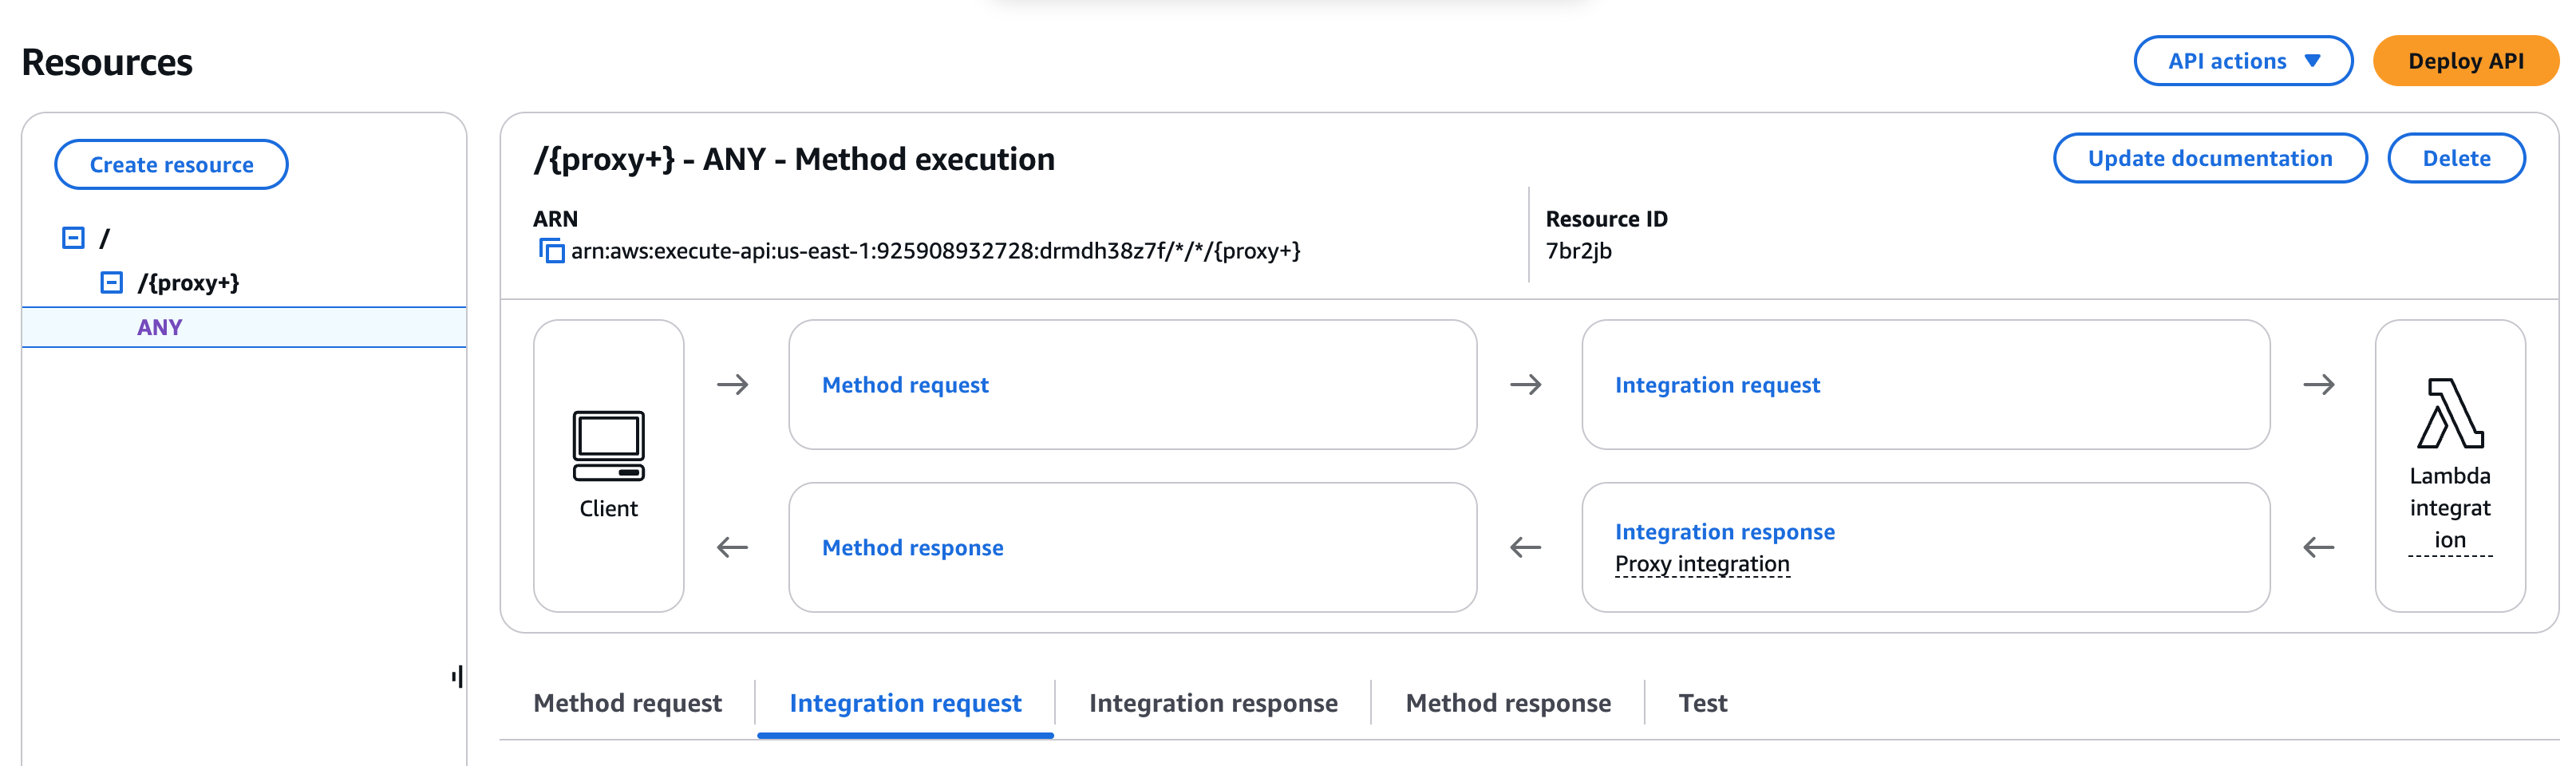
Task: Click the Method execution title text
Action: tap(794, 159)
